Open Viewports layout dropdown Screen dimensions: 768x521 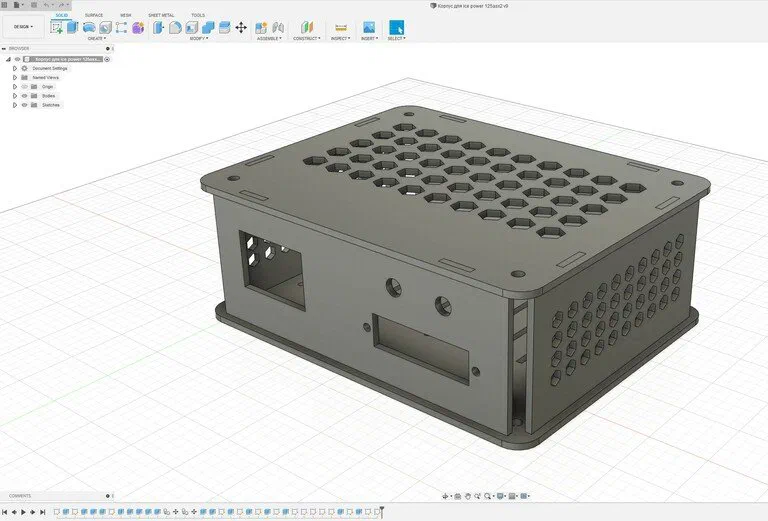click(x=525, y=496)
